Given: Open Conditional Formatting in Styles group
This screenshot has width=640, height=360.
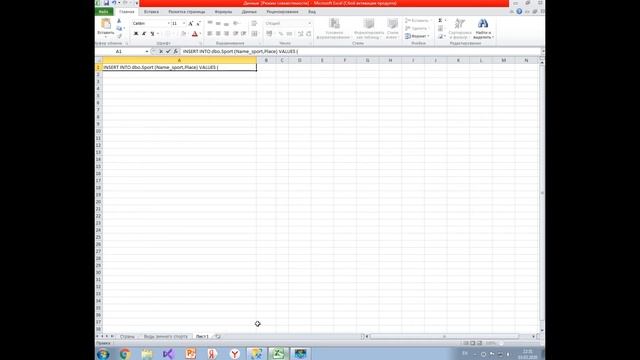Looking at the screenshot, I should (334, 29).
